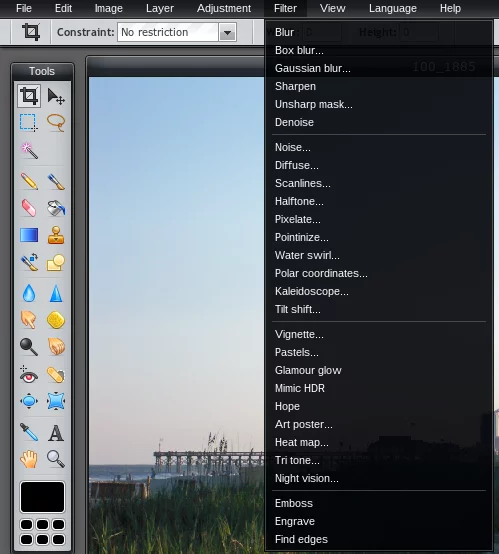Apply the Sharpen filter

379,86
